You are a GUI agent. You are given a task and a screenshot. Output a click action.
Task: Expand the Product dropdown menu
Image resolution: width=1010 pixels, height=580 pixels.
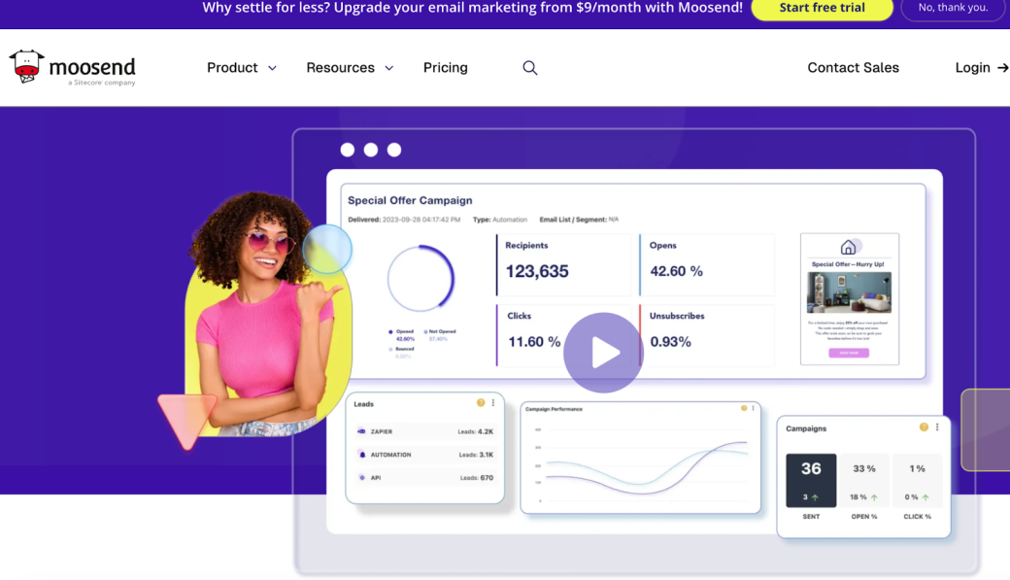pos(241,68)
